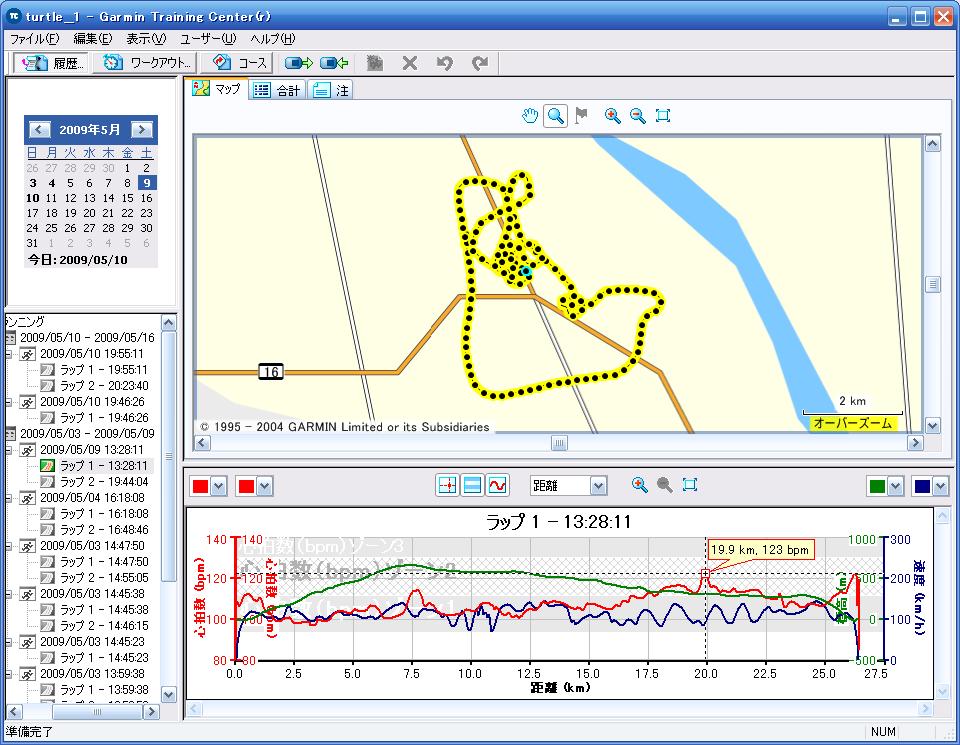Select the magnifier zoom tool above map
The image size is (960, 745).
[555, 116]
